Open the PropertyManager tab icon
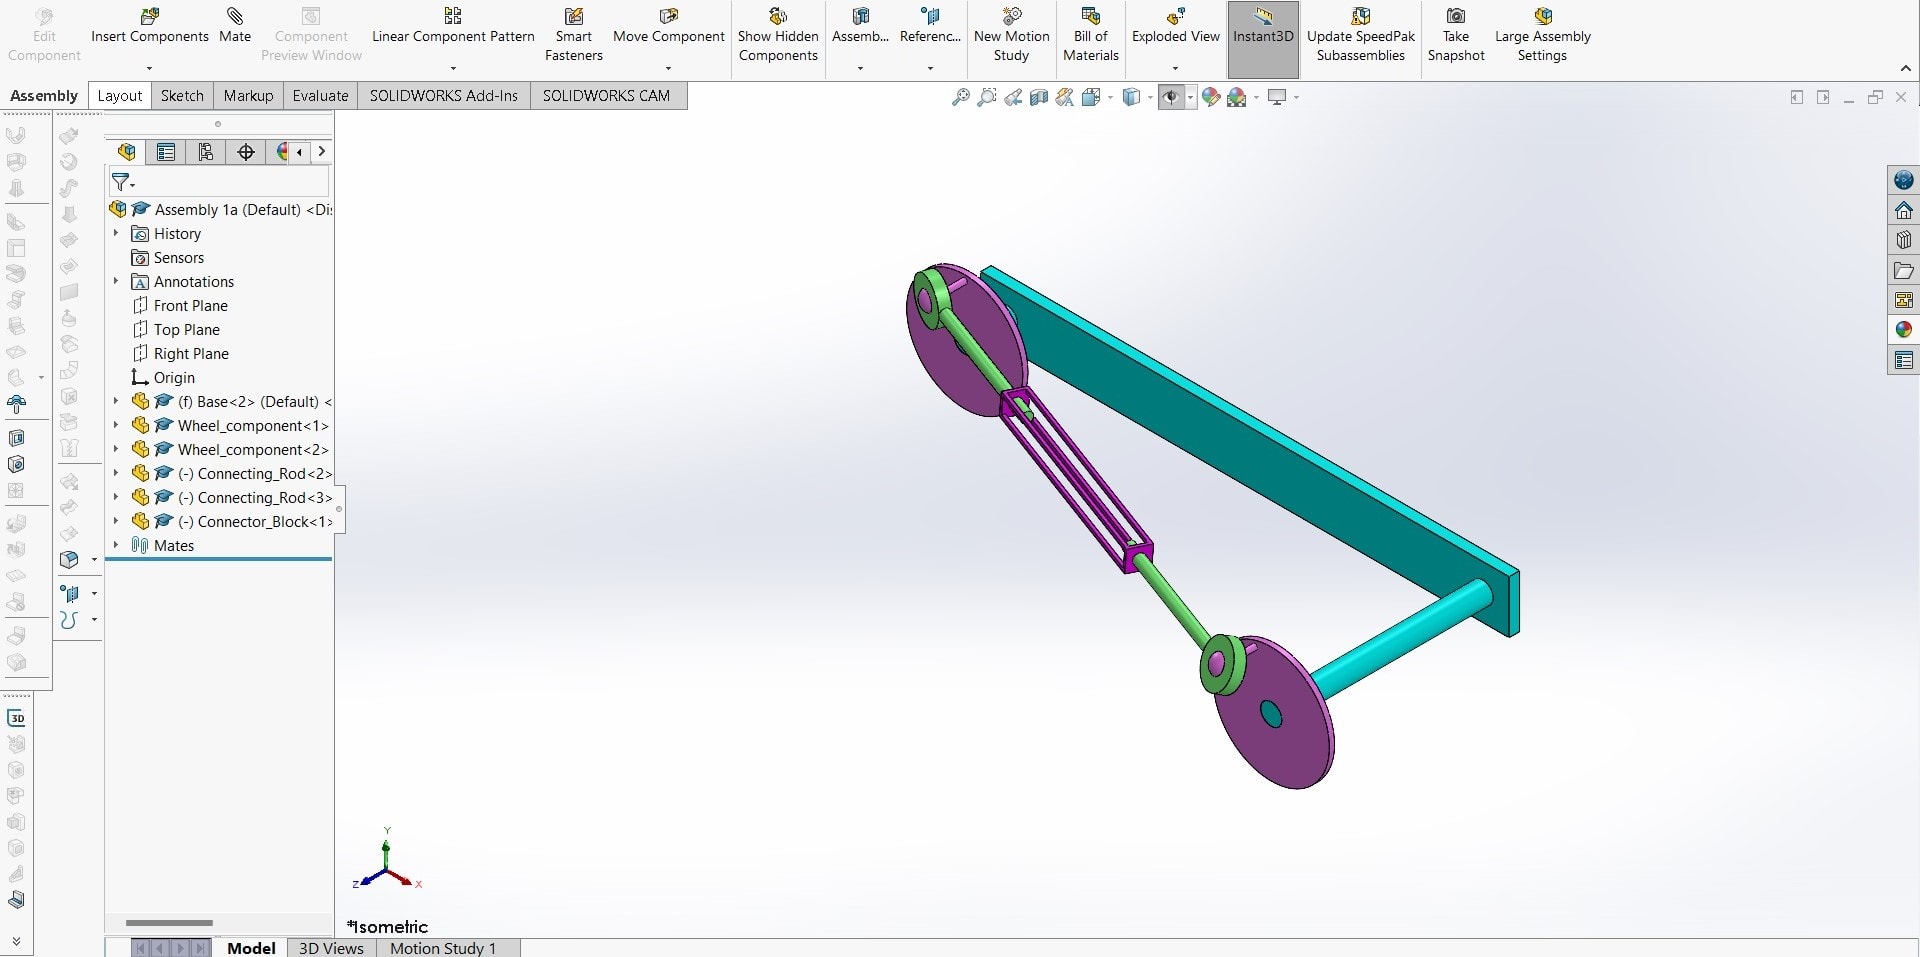The width and height of the screenshot is (1920, 957). tap(166, 152)
